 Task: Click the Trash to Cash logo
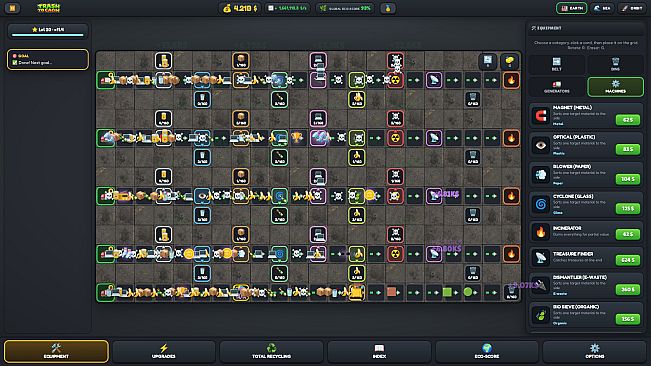pos(49,8)
